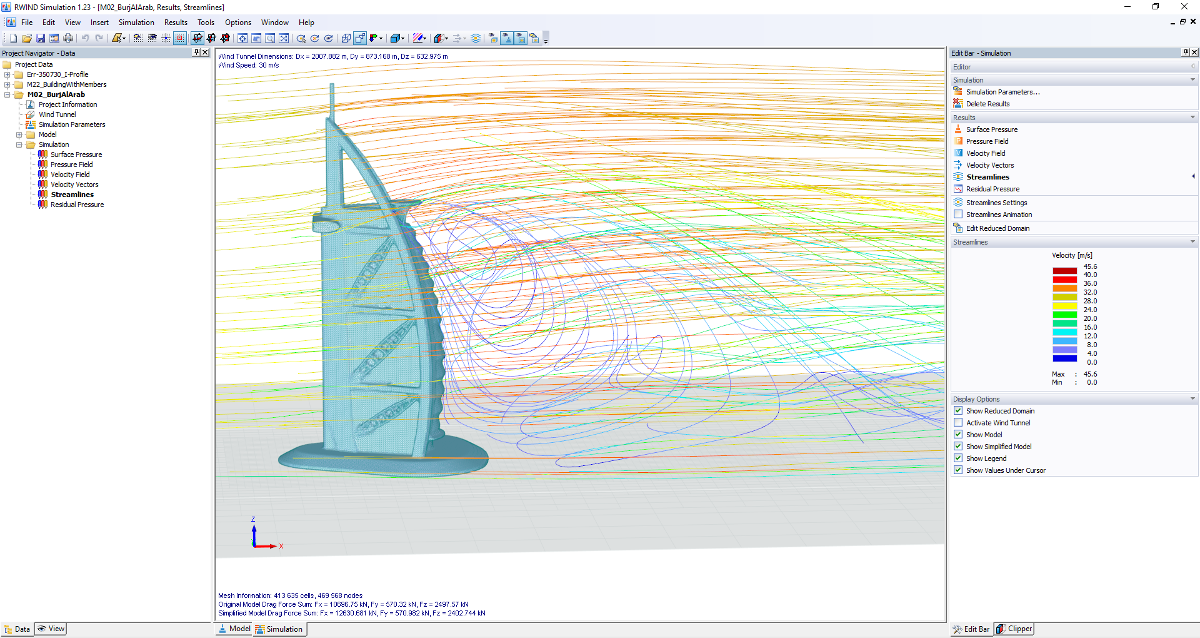Select Residual Pressure in navigator tree

pyautogui.click(x=77, y=205)
